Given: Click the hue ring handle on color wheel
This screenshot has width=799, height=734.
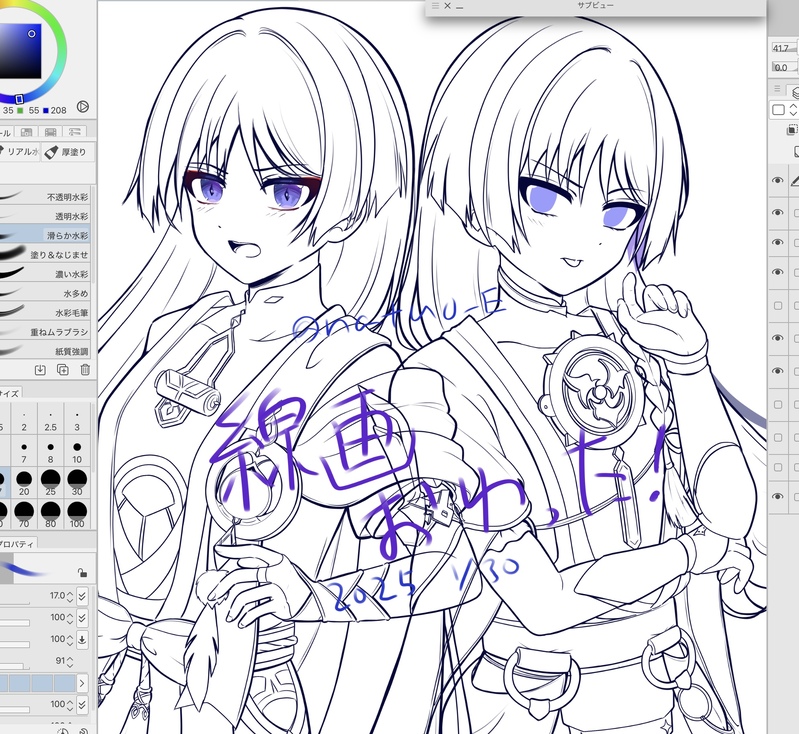Looking at the screenshot, I should click(18, 98).
